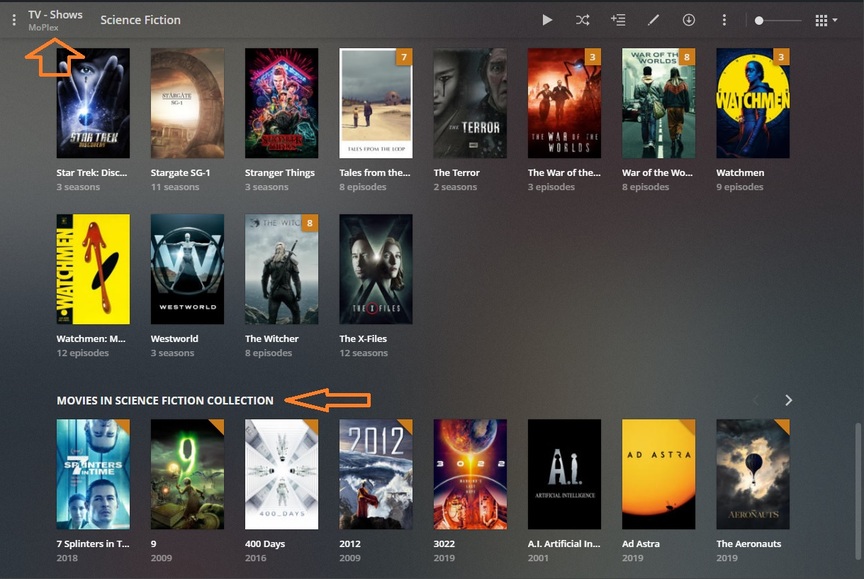Play the Science Fiction collection
This screenshot has height=579, width=864.
pos(547,20)
